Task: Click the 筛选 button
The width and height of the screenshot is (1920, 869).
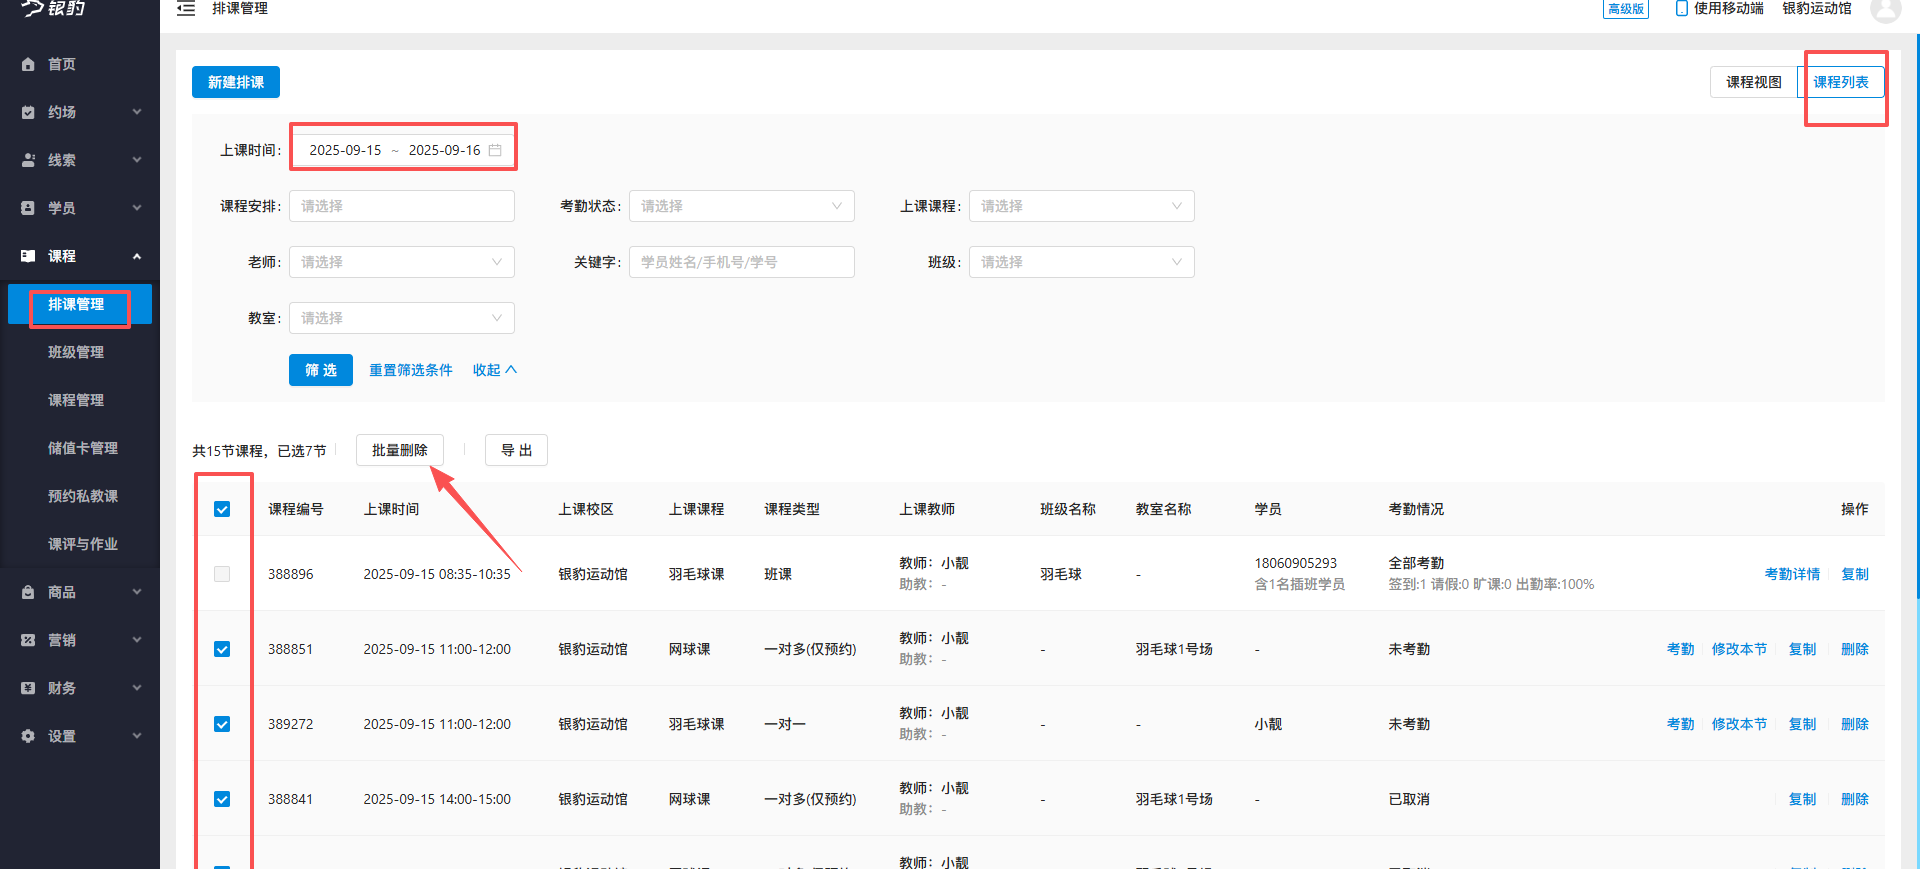Action: (321, 370)
